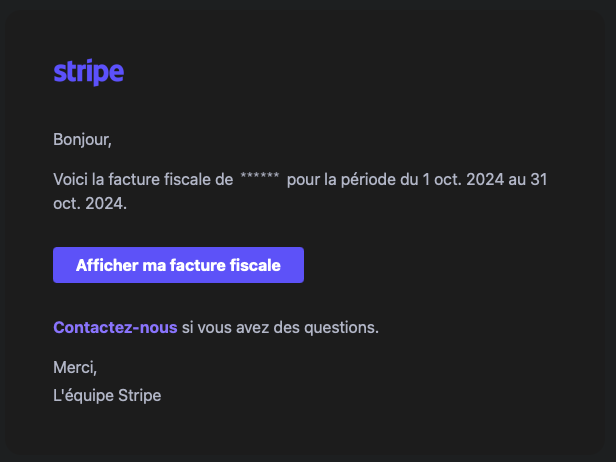Follow the Contactez-nous link

pyautogui.click(x=115, y=327)
